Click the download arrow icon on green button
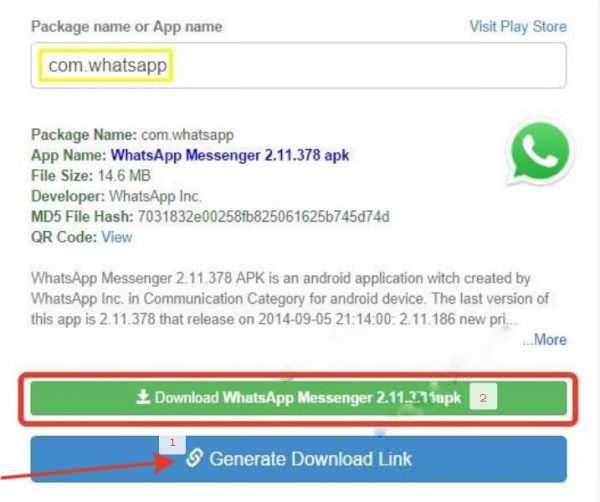The width and height of the screenshot is (600, 502). pyautogui.click(x=143, y=397)
